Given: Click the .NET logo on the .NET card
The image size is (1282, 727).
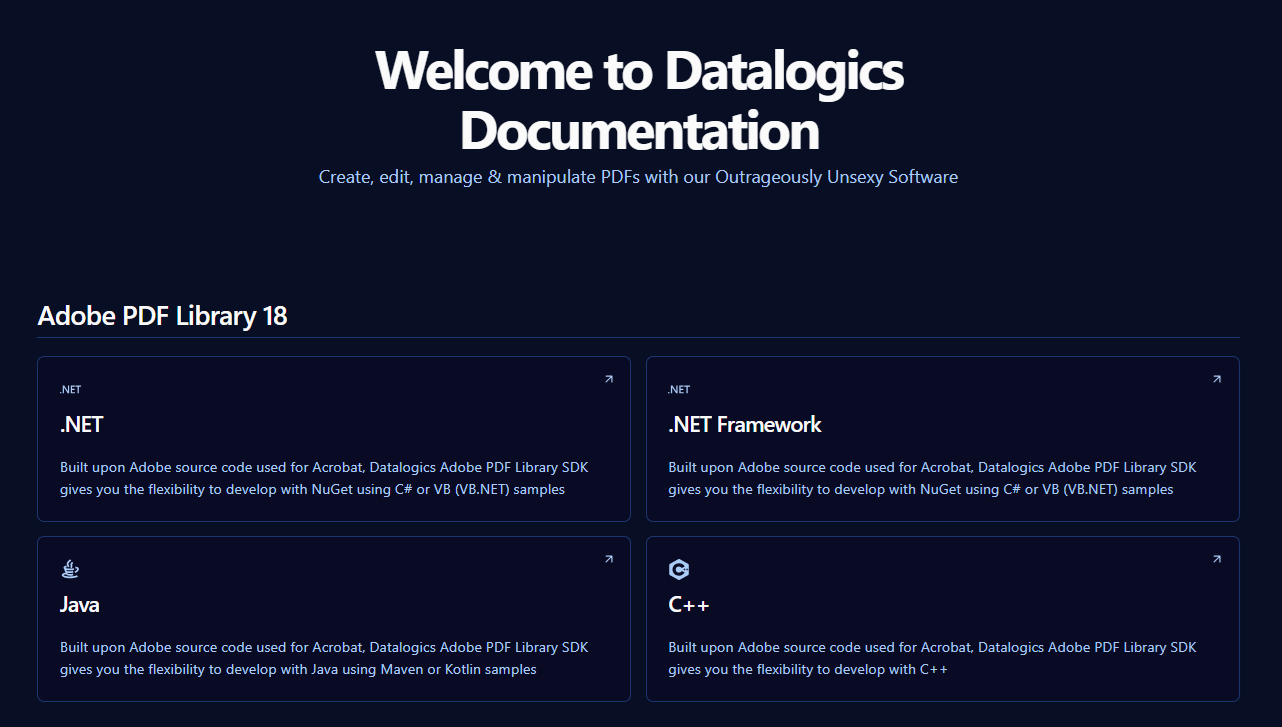Looking at the screenshot, I should tap(71, 389).
